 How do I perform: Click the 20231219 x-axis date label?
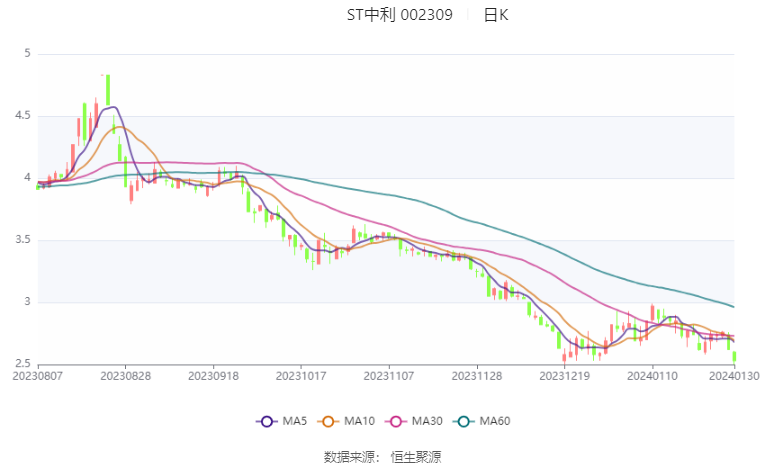coord(564,376)
